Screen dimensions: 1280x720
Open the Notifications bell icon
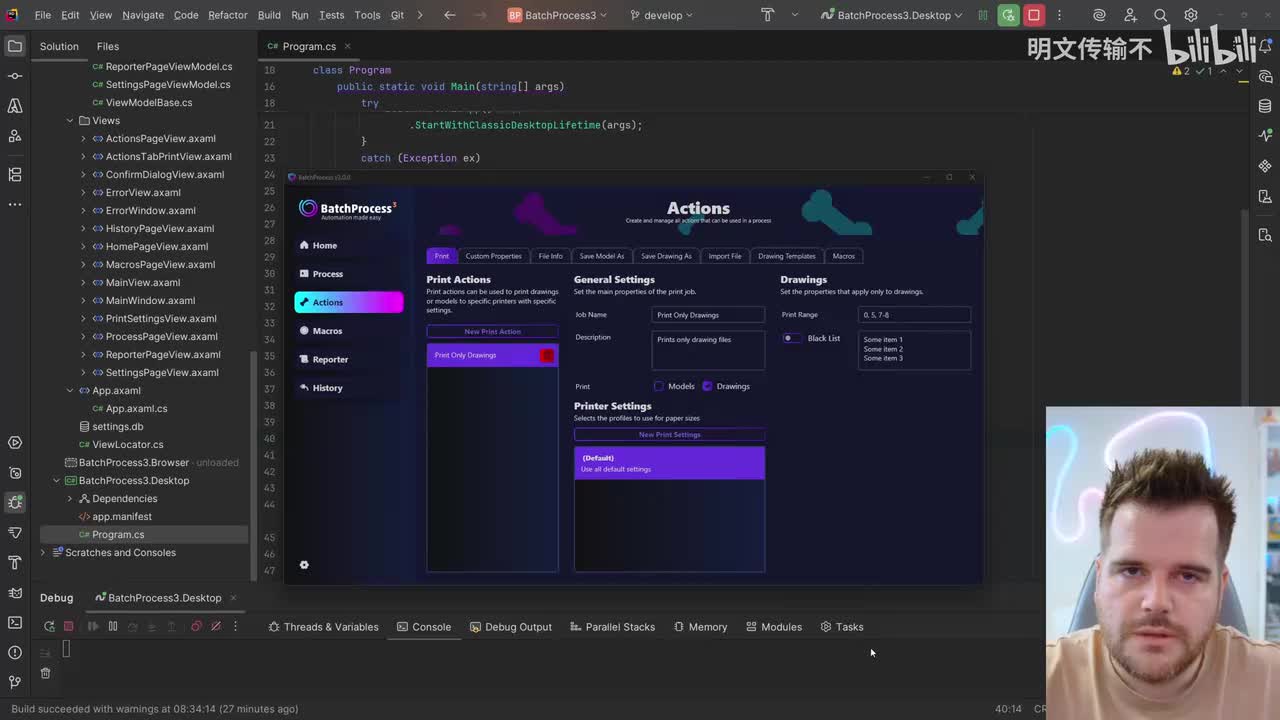pyautogui.click(x=1265, y=46)
